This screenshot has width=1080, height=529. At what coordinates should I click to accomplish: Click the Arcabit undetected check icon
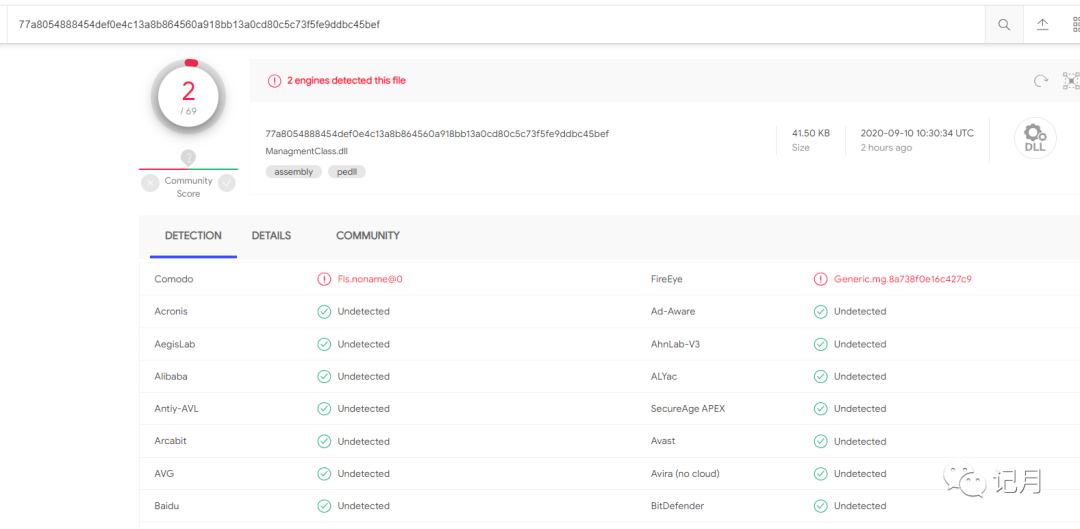(x=324, y=441)
